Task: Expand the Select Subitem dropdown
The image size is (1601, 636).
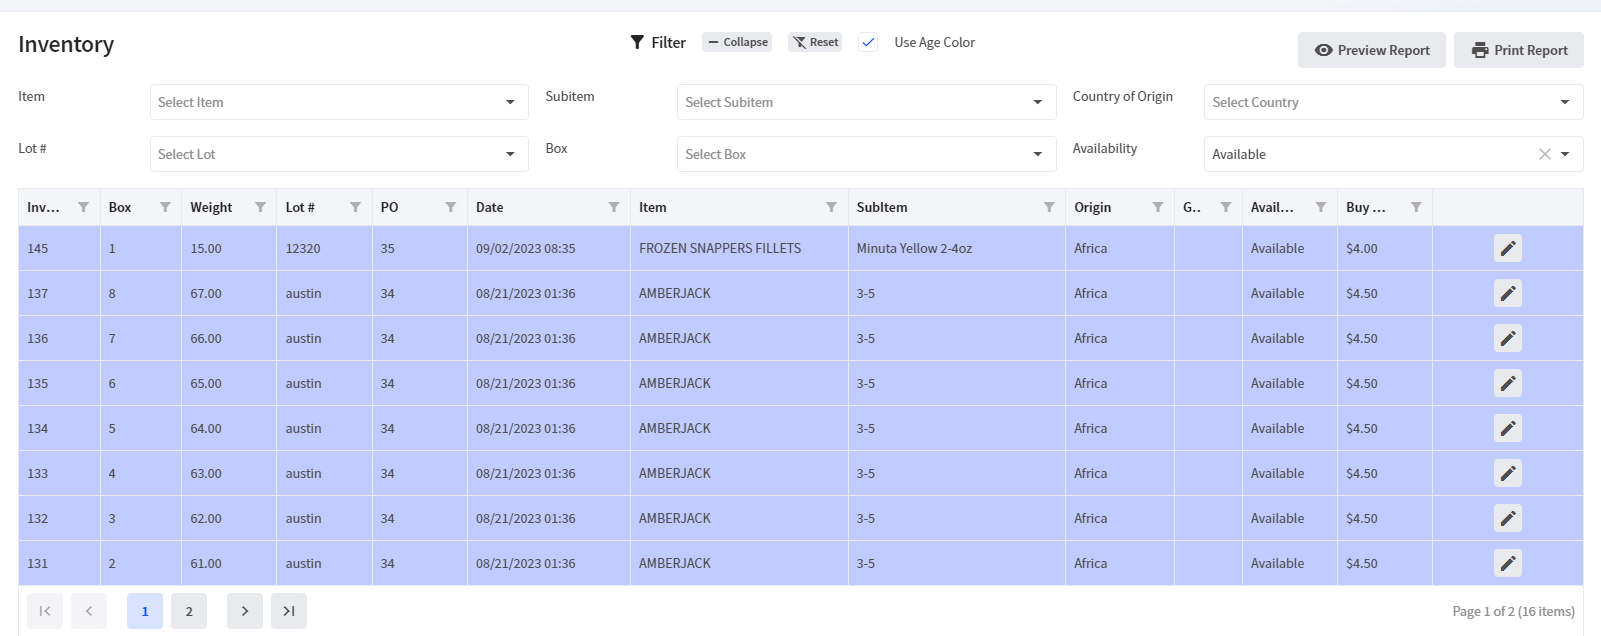Action: [865, 102]
